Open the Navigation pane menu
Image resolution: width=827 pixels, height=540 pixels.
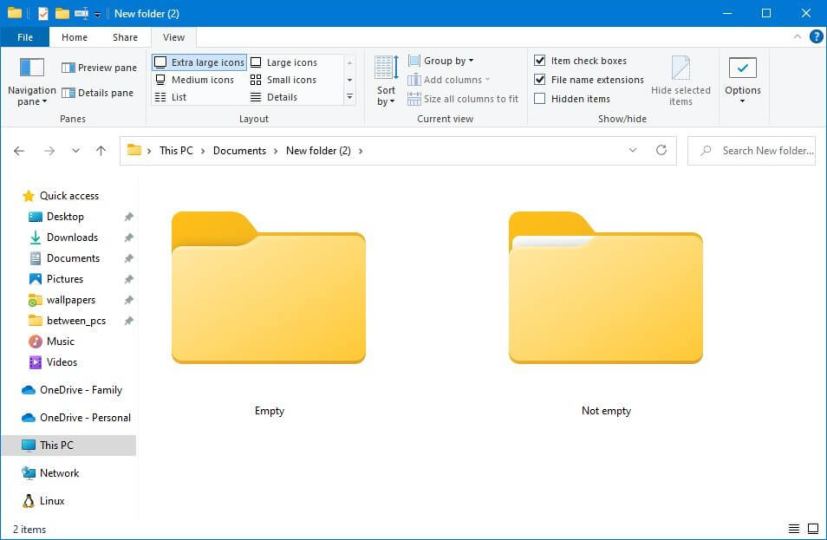pyautogui.click(x=32, y=81)
